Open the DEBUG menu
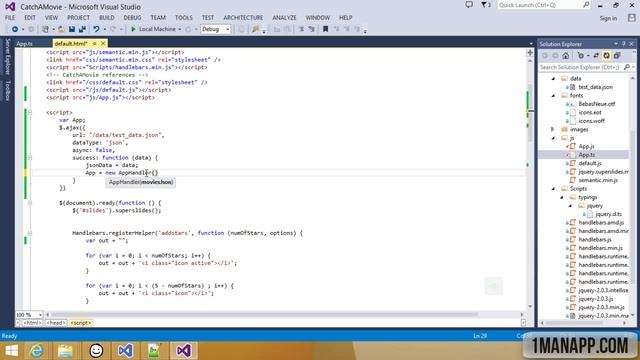The height and width of the screenshot is (360, 640). 132,18
